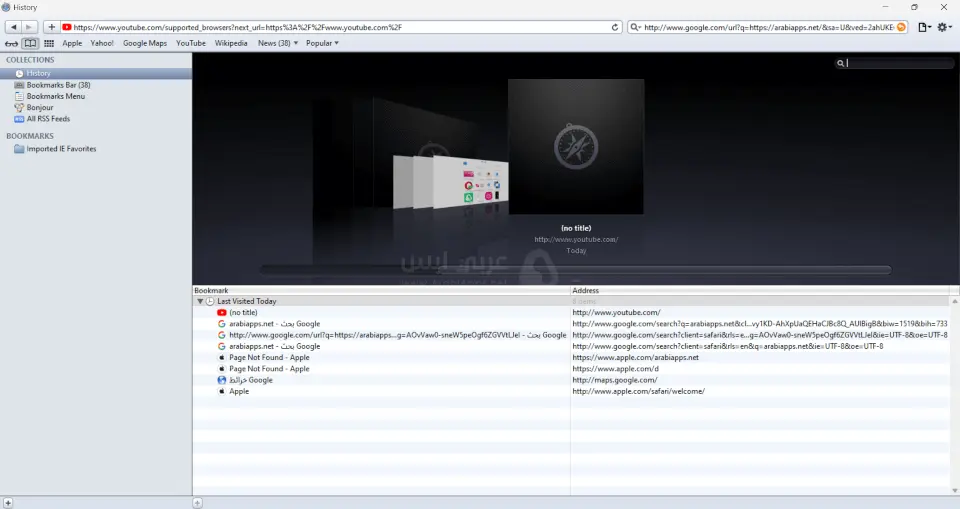The image size is (960, 509).
Task: Open Imported IE Favorites folder
Action: [61, 149]
